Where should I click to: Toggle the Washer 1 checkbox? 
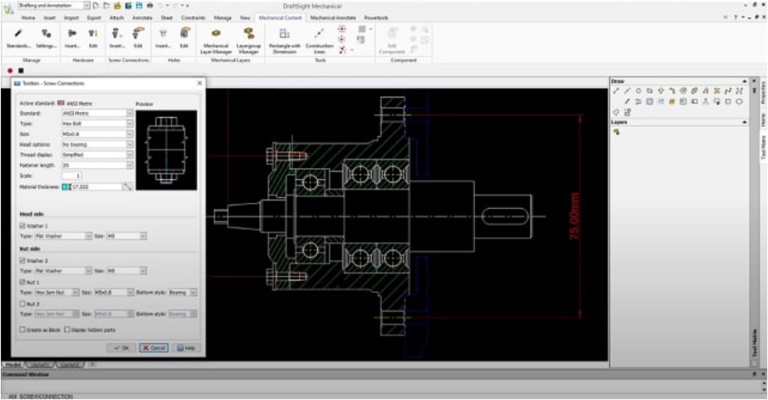point(23,225)
